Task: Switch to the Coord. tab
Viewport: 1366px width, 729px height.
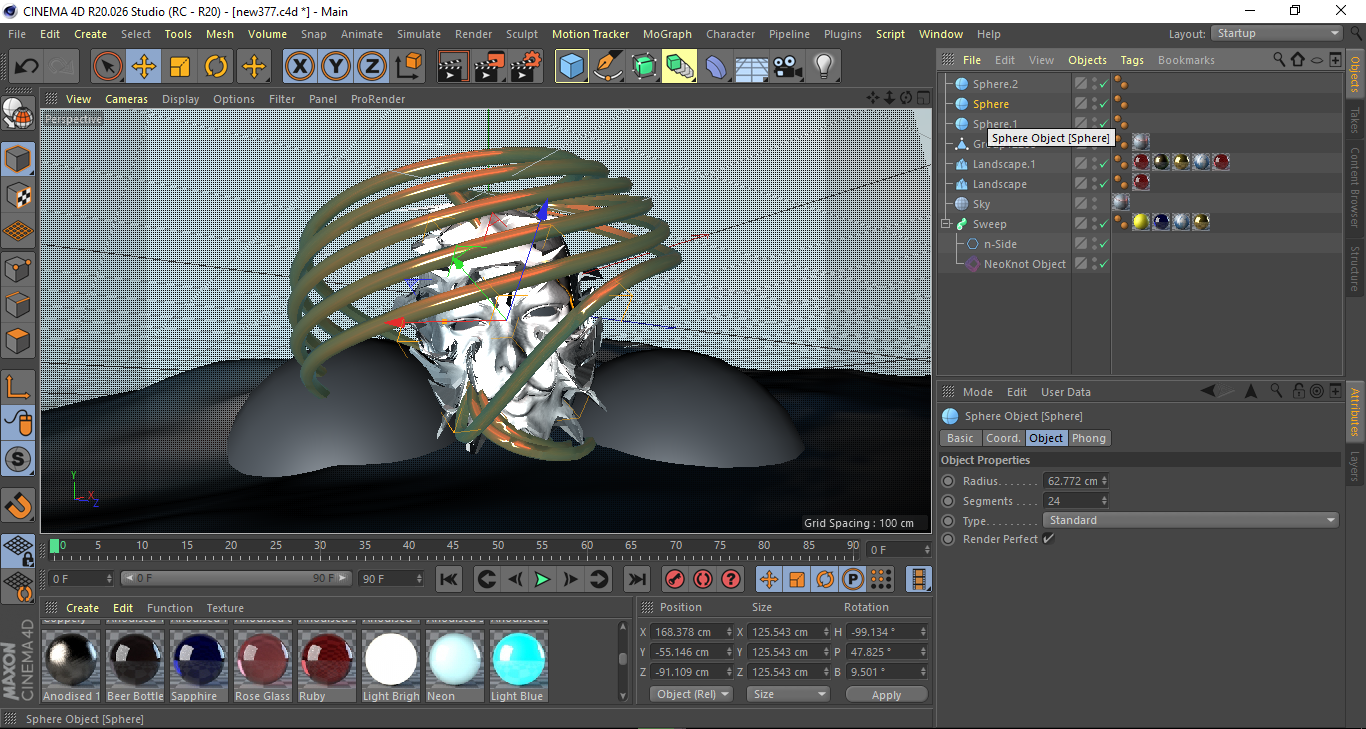Action: pyautogui.click(x=1003, y=438)
